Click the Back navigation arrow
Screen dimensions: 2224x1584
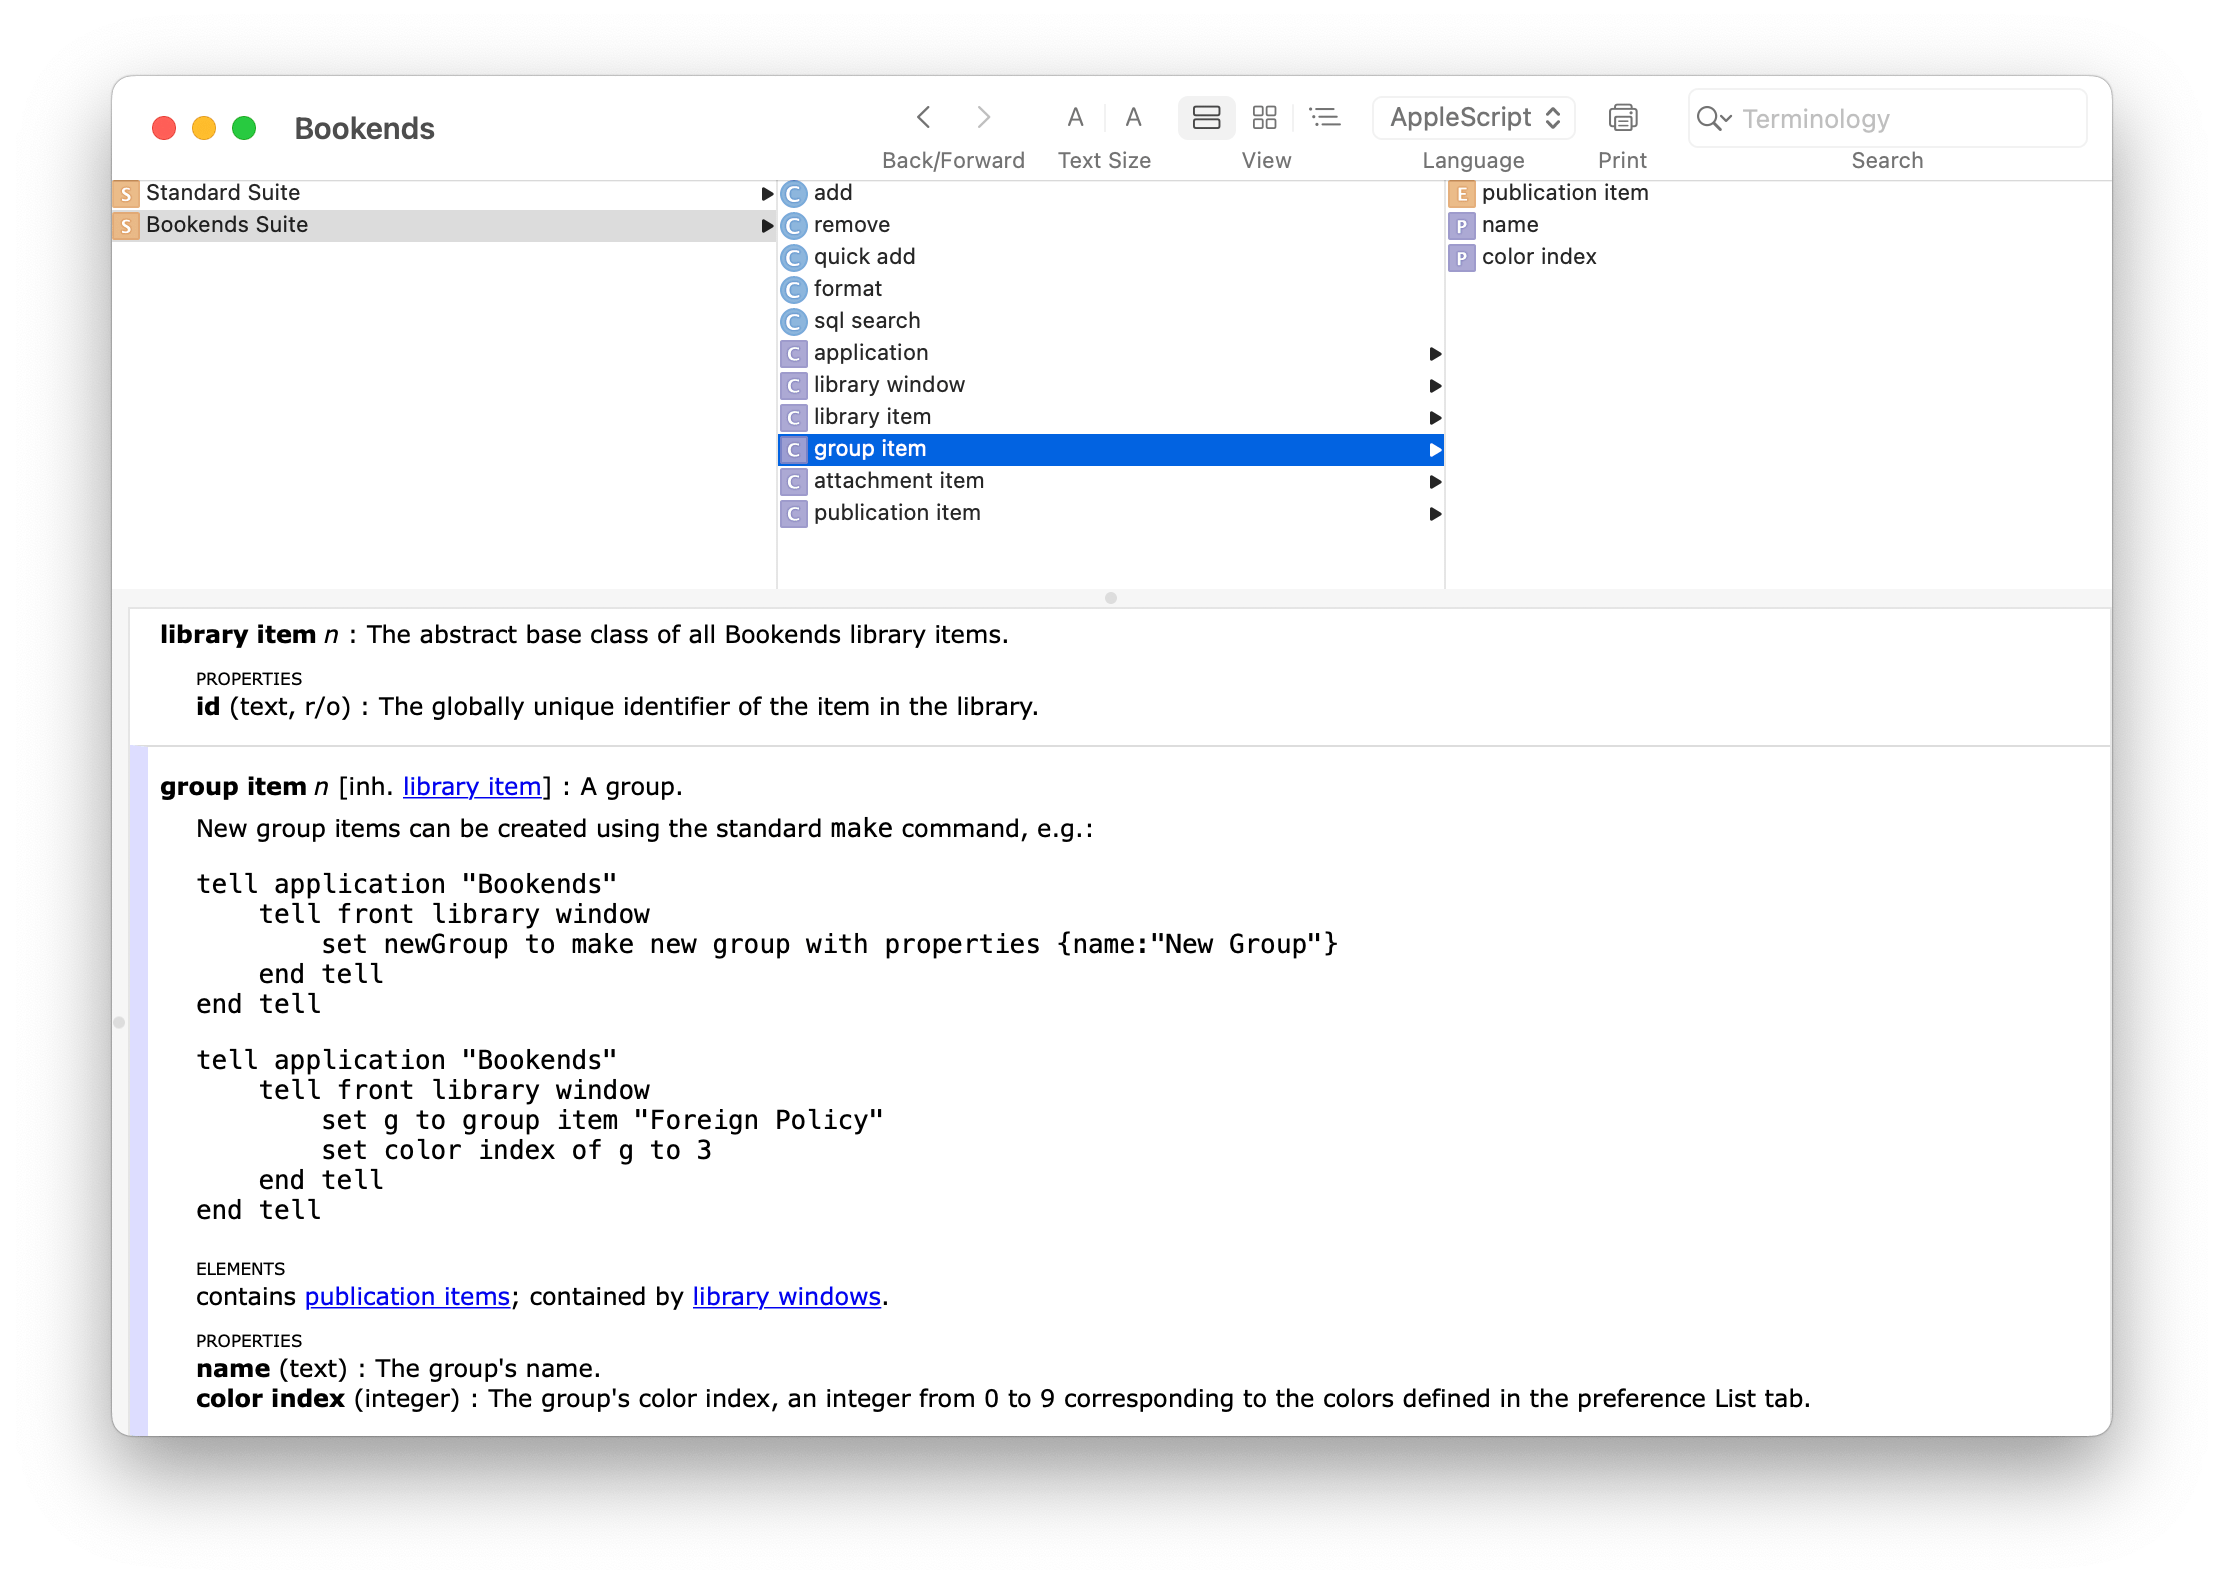923,117
